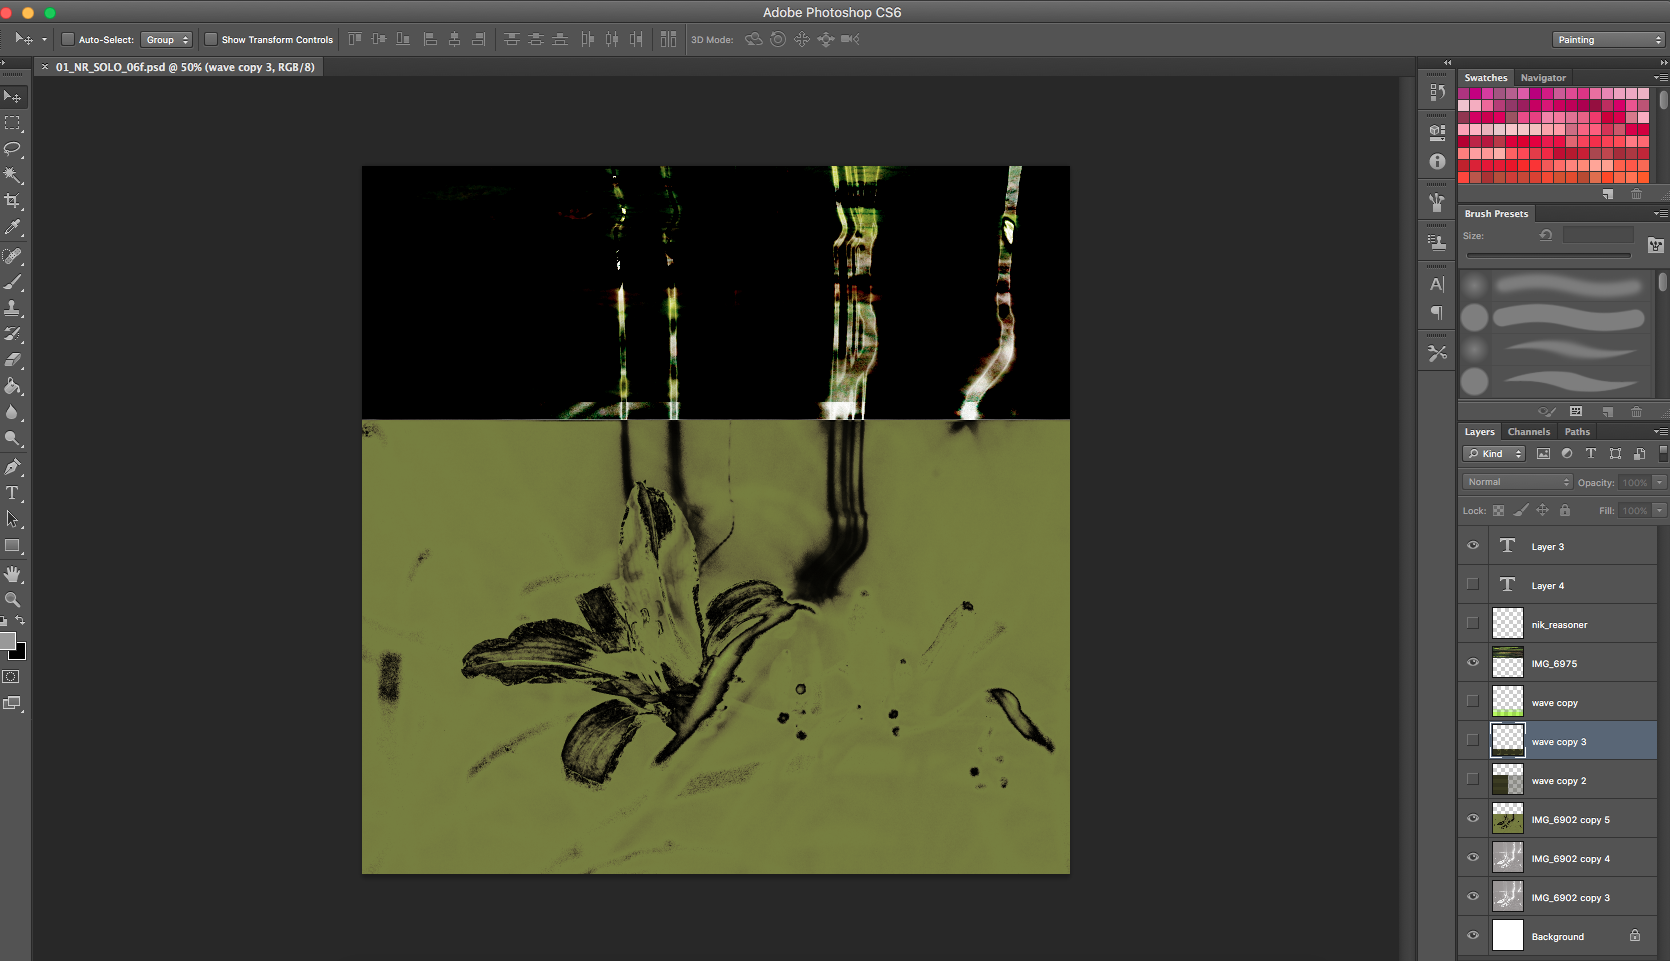This screenshot has width=1670, height=961.
Task: Select the Pen tool
Action: click(12, 467)
